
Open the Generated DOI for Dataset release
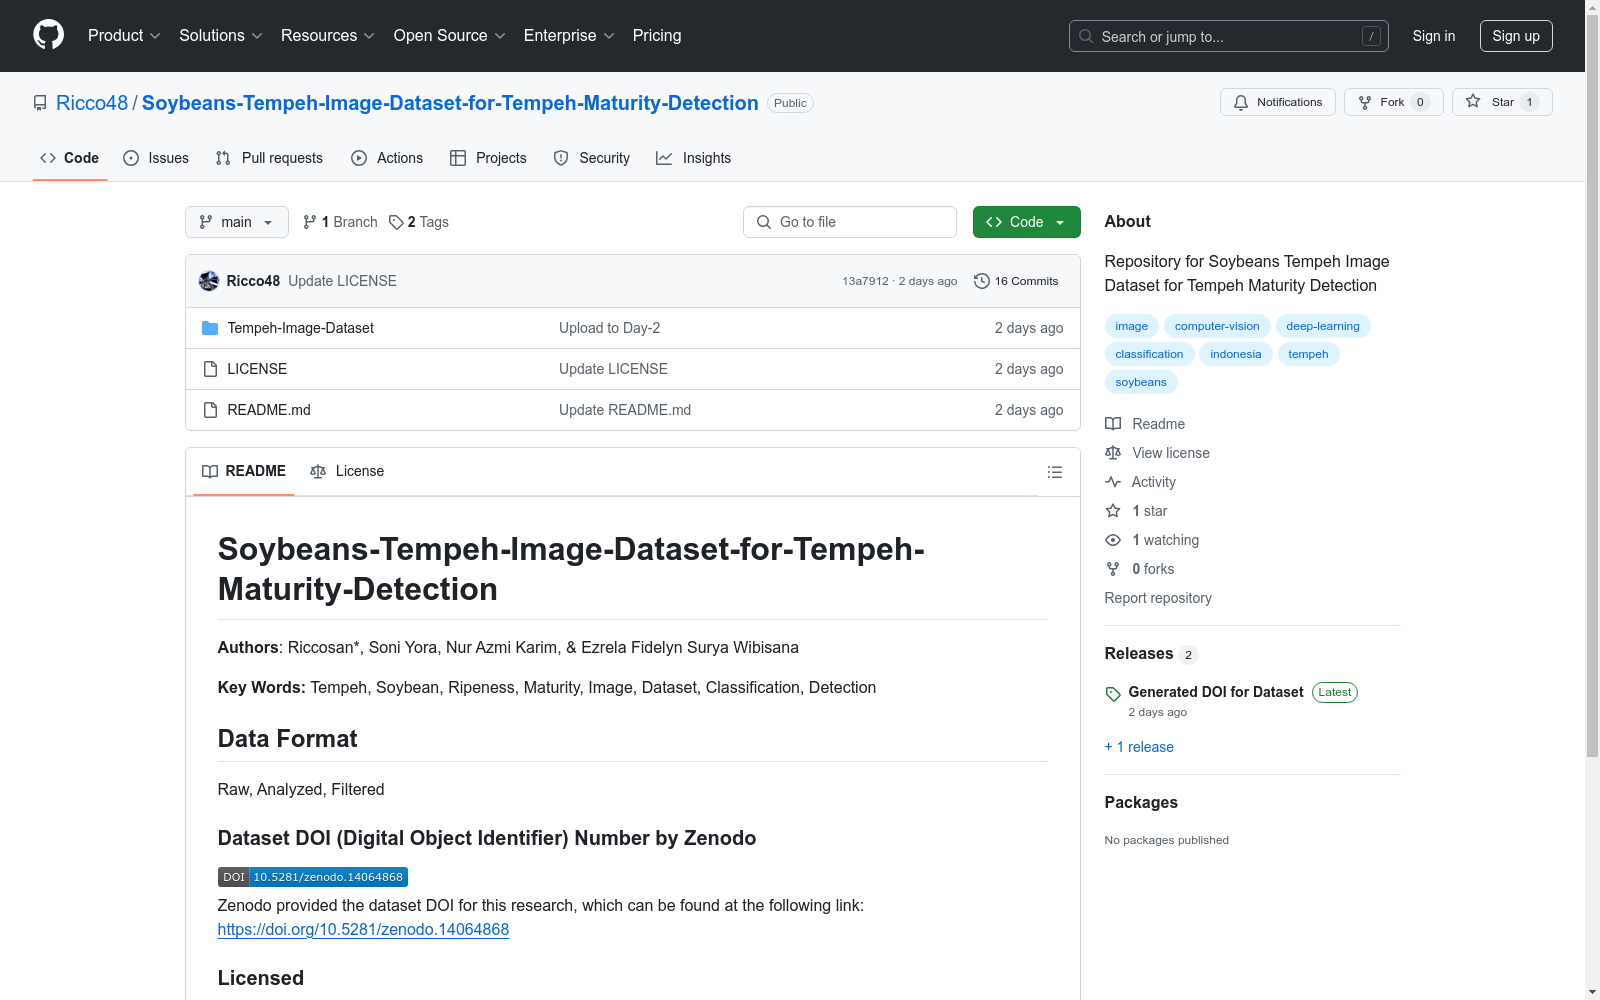pyautogui.click(x=1216, y=692)
